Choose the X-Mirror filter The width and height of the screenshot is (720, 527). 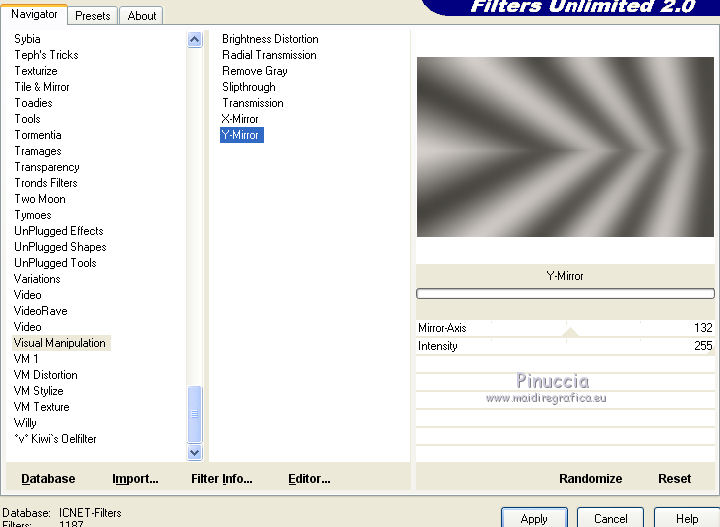point(240,119)
